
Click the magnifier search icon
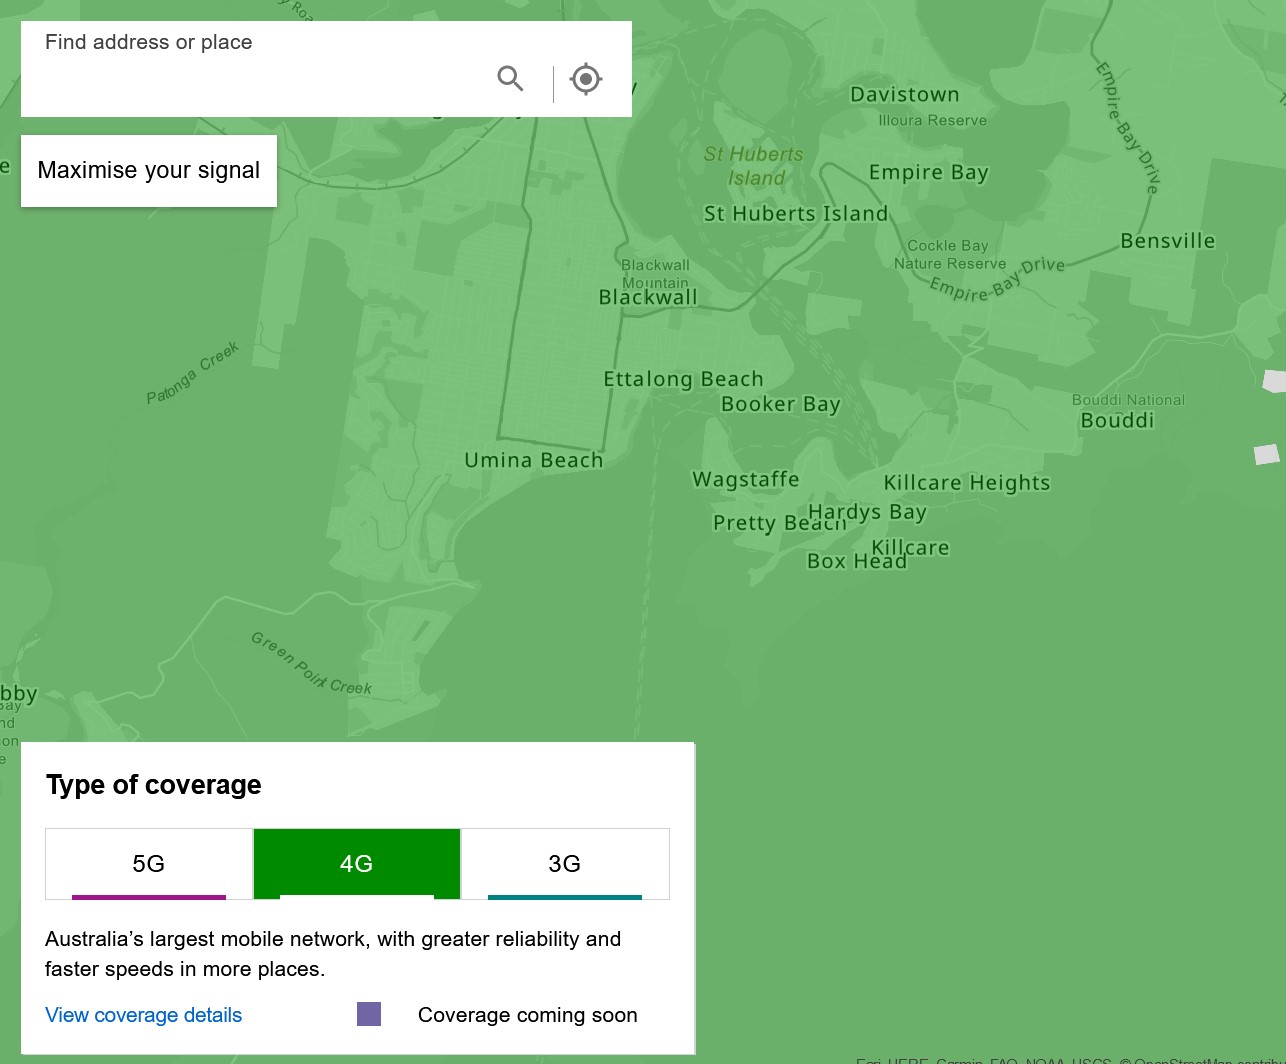click(510, 79)
